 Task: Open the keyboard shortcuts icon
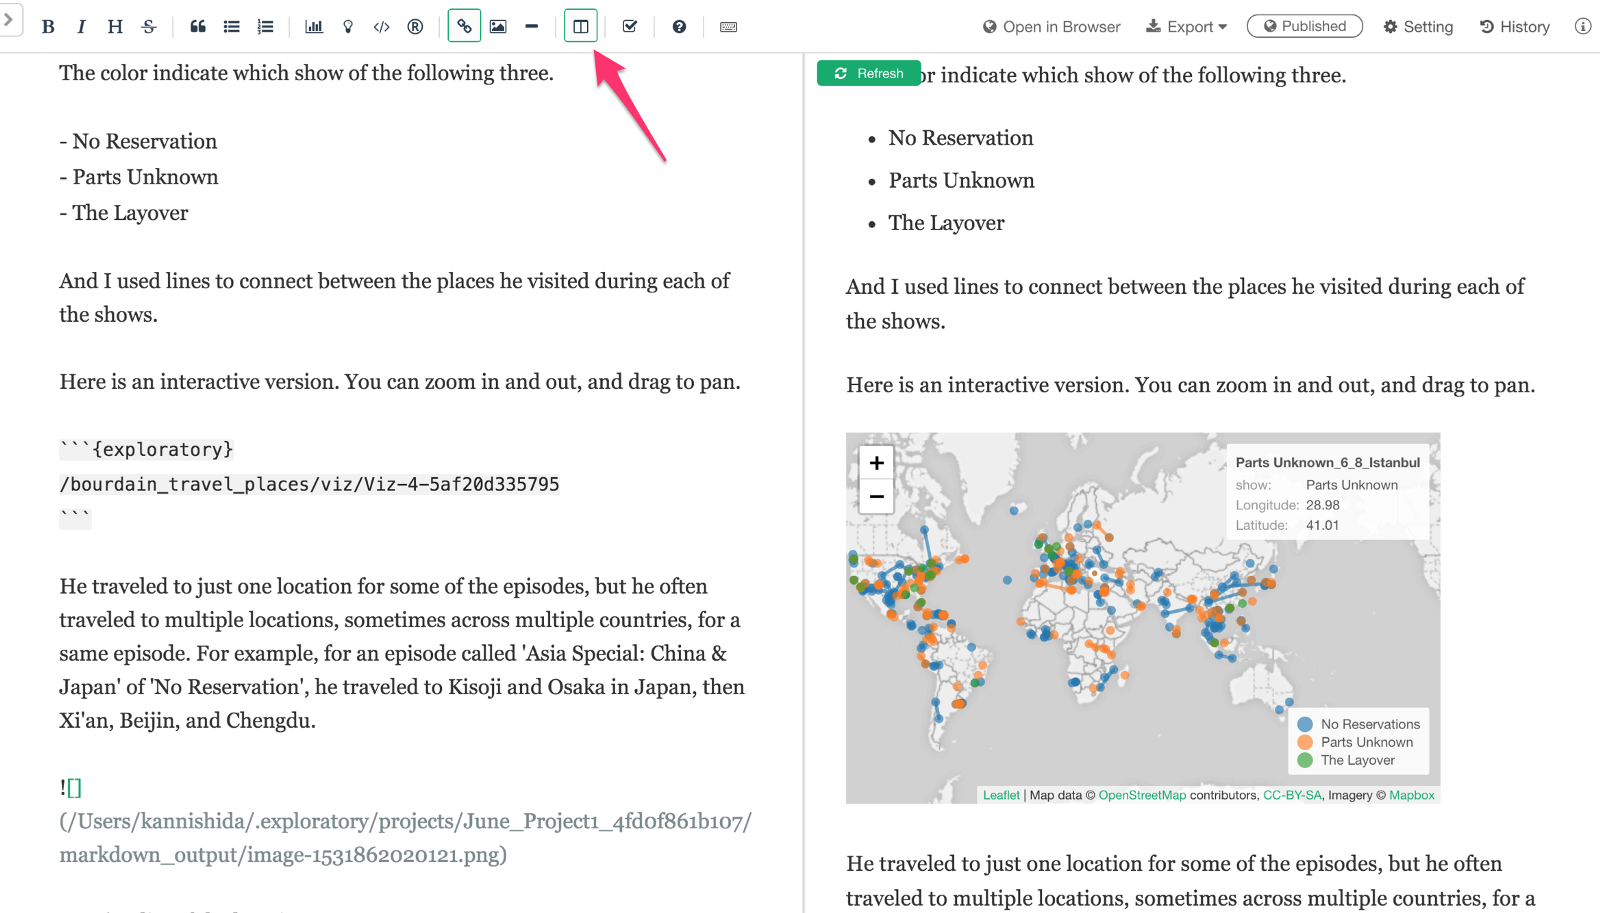[x=729, y=27]
